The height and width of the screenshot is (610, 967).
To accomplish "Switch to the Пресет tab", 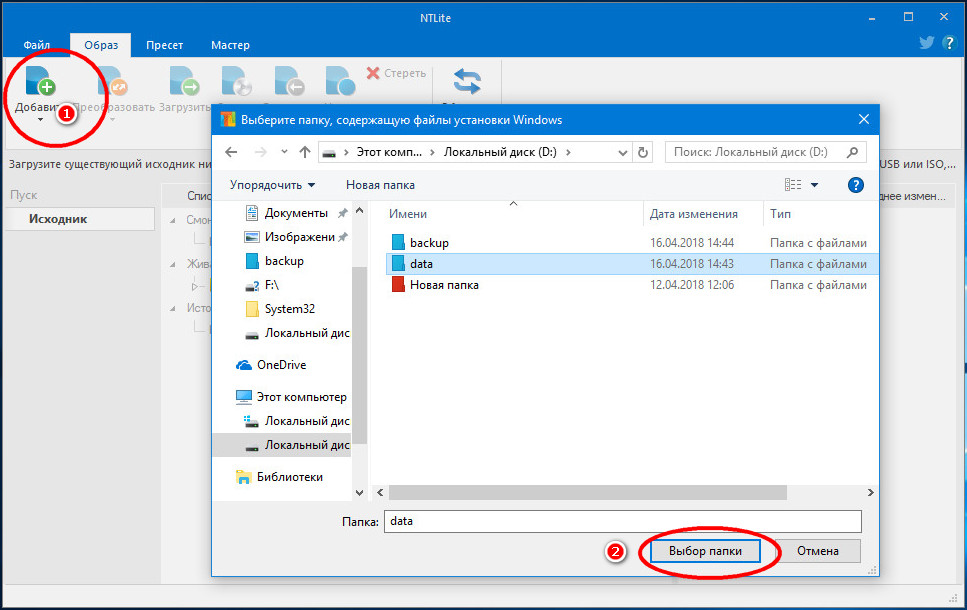I will point(164,45).
